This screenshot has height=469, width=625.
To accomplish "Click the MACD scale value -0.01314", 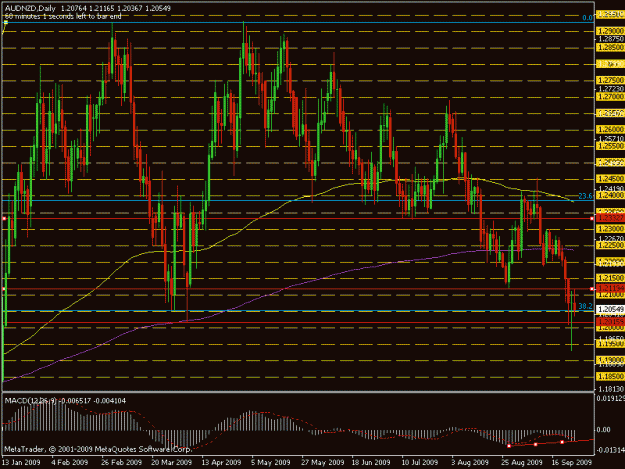I will [x=611, y=450].
